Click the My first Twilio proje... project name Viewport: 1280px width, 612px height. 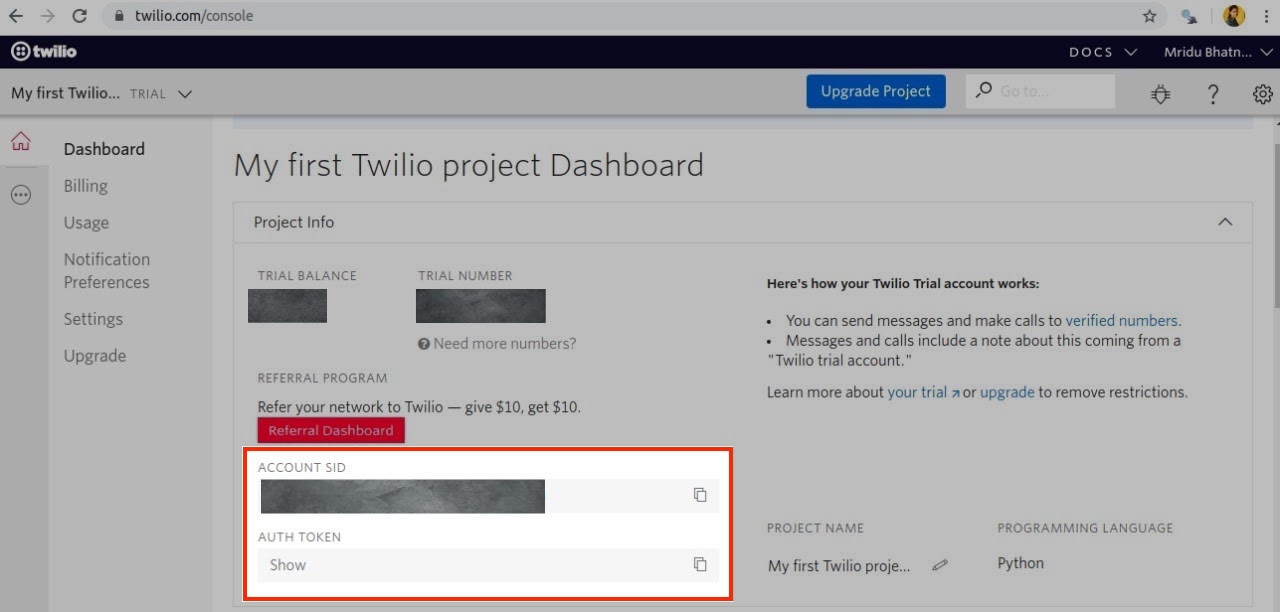coord(840,566)
